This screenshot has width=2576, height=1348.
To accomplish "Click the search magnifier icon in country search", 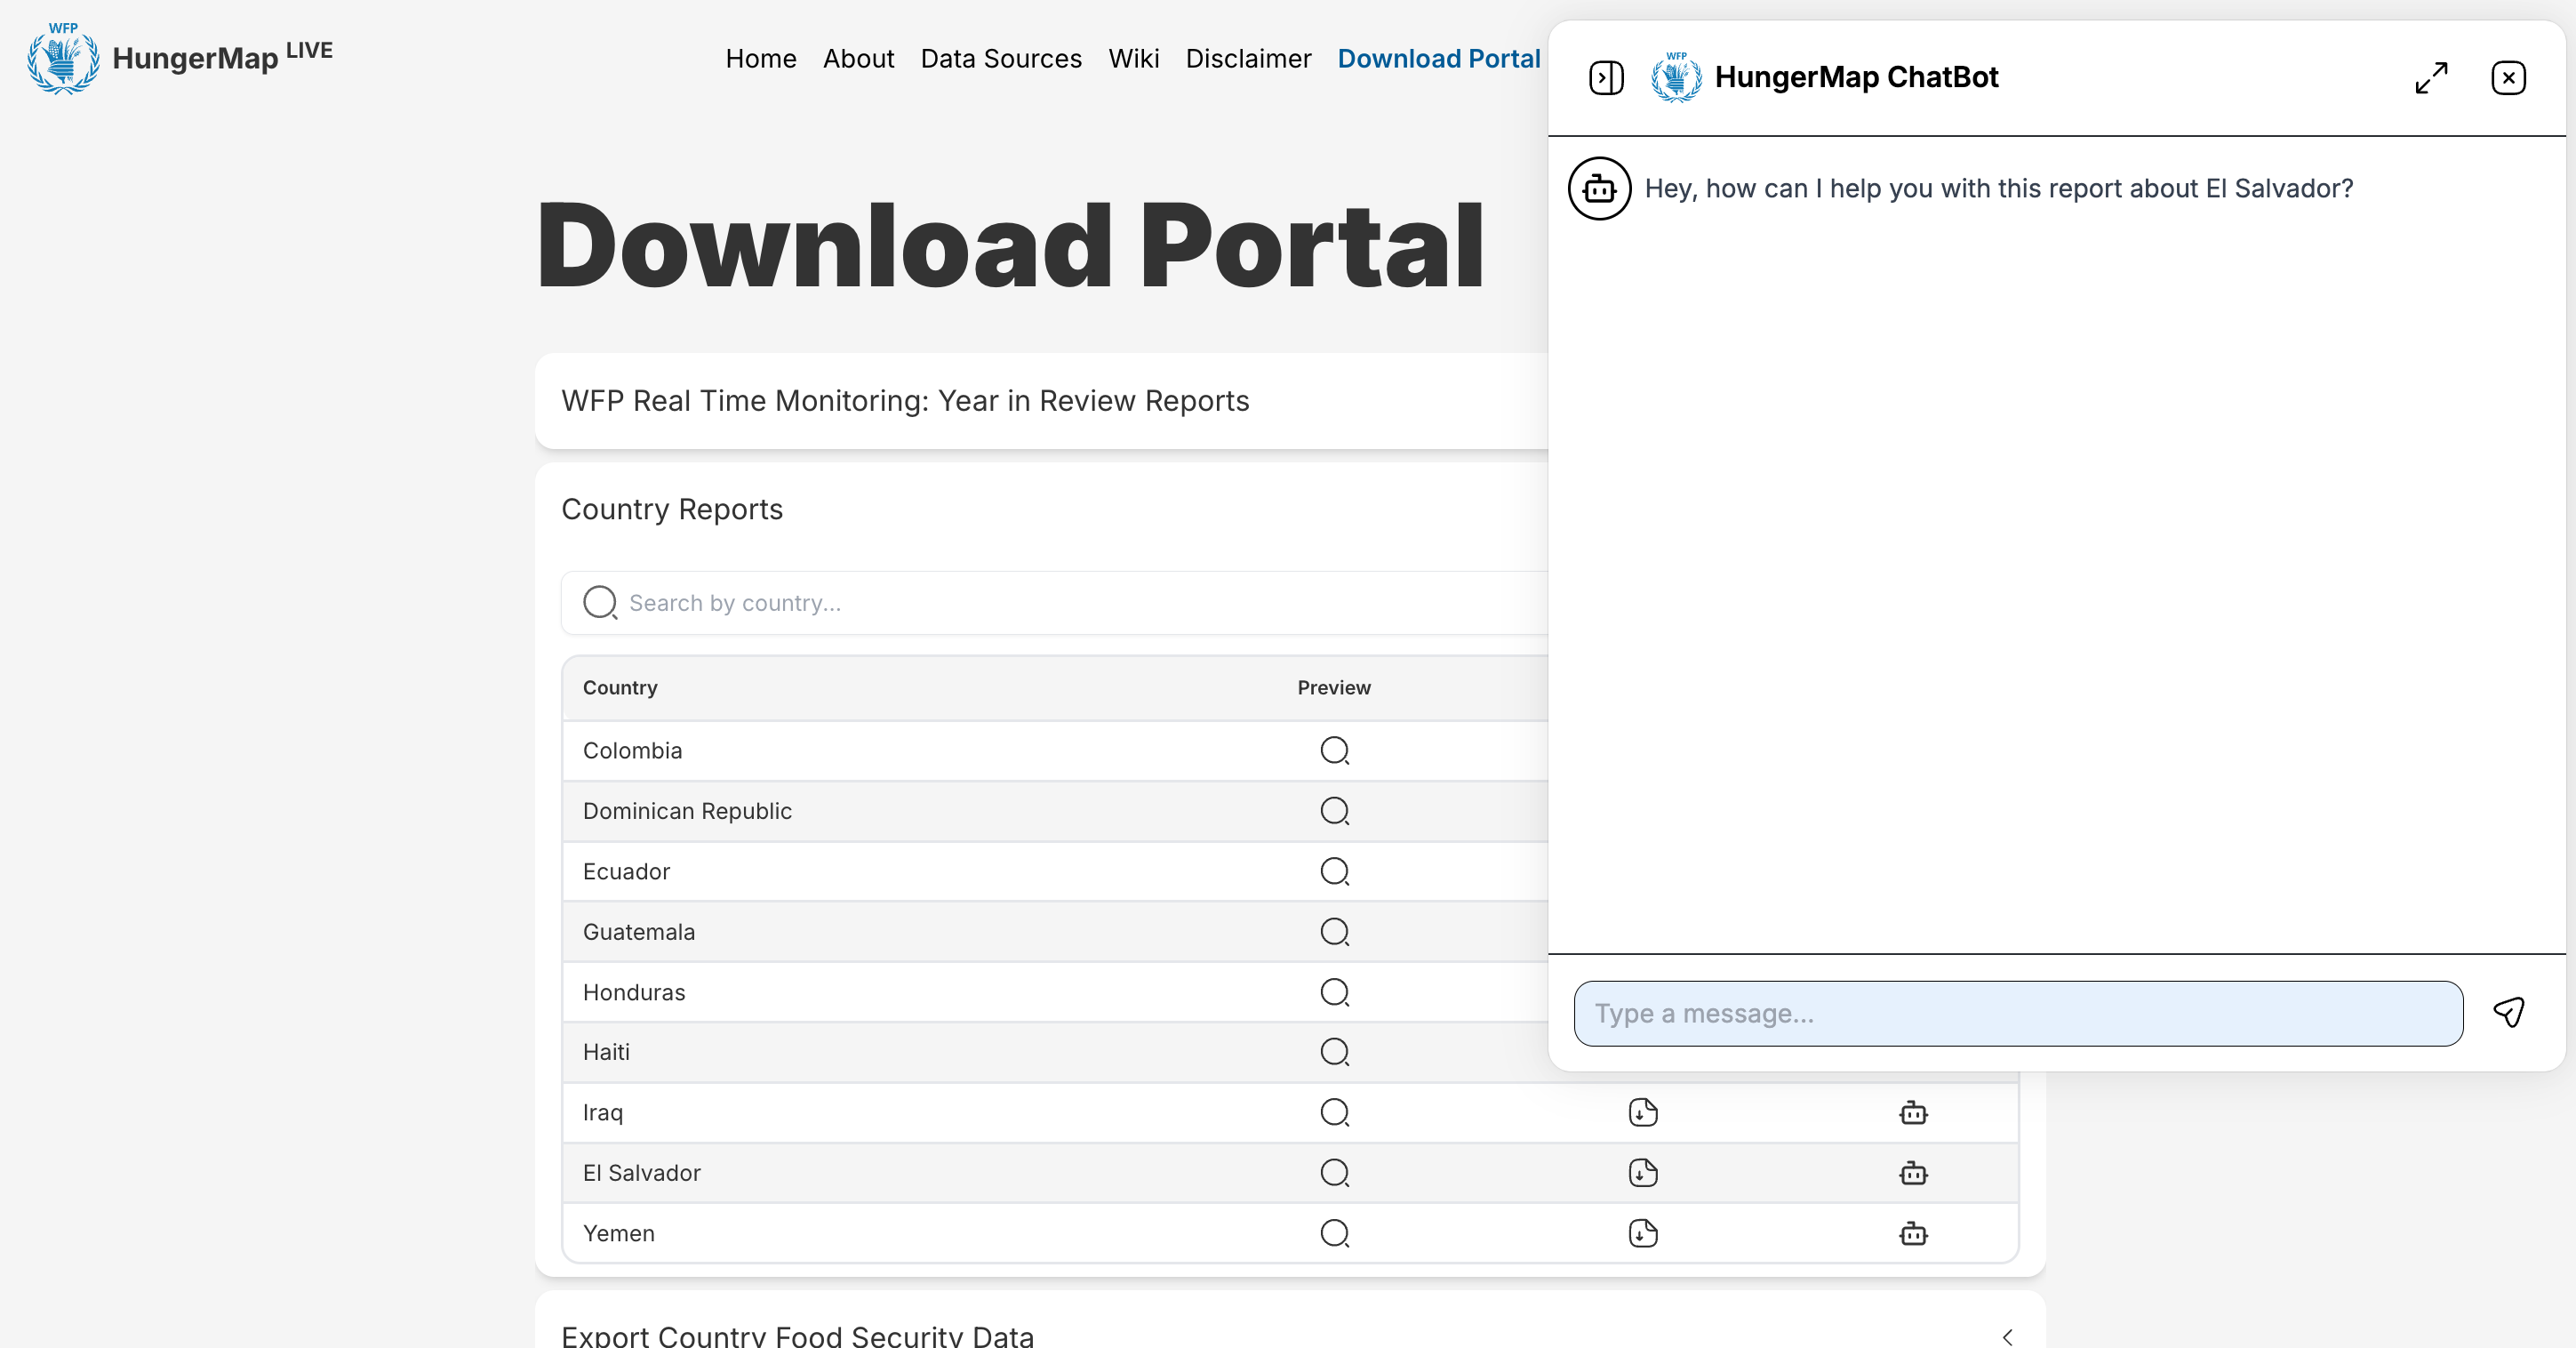I will [x=600, y=603].
